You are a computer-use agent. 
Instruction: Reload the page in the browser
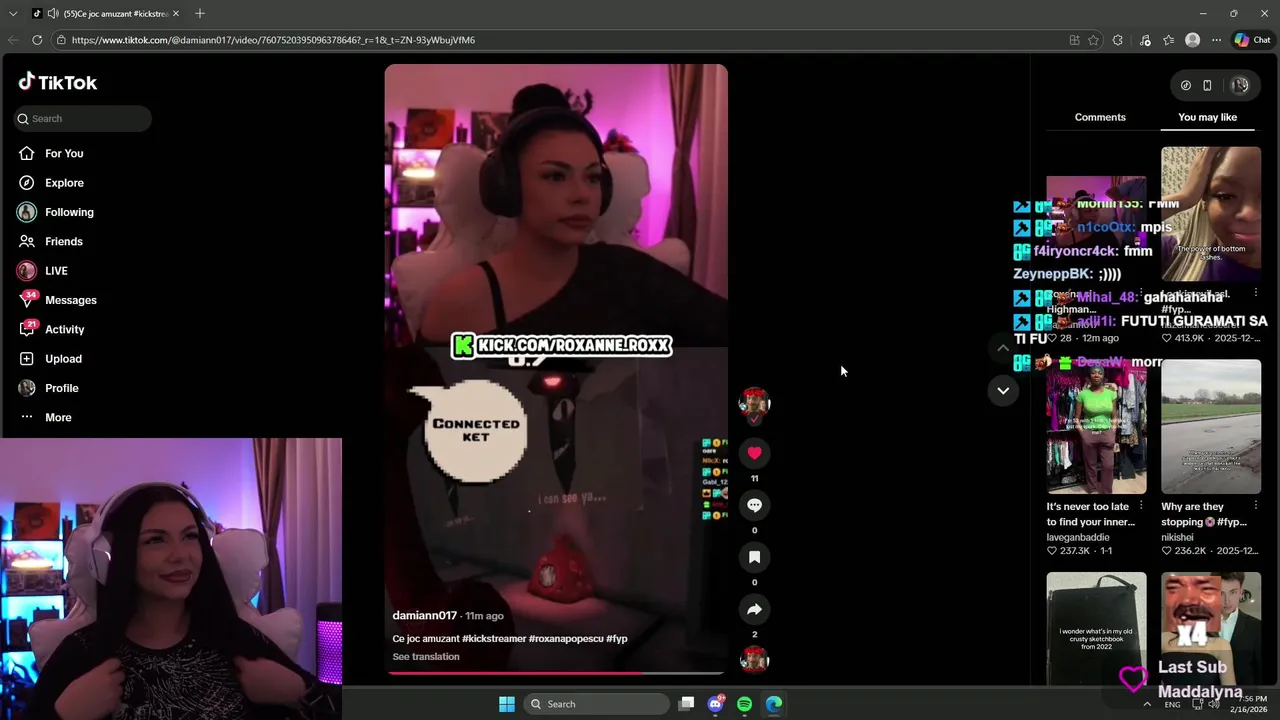[x=37, y=40]
